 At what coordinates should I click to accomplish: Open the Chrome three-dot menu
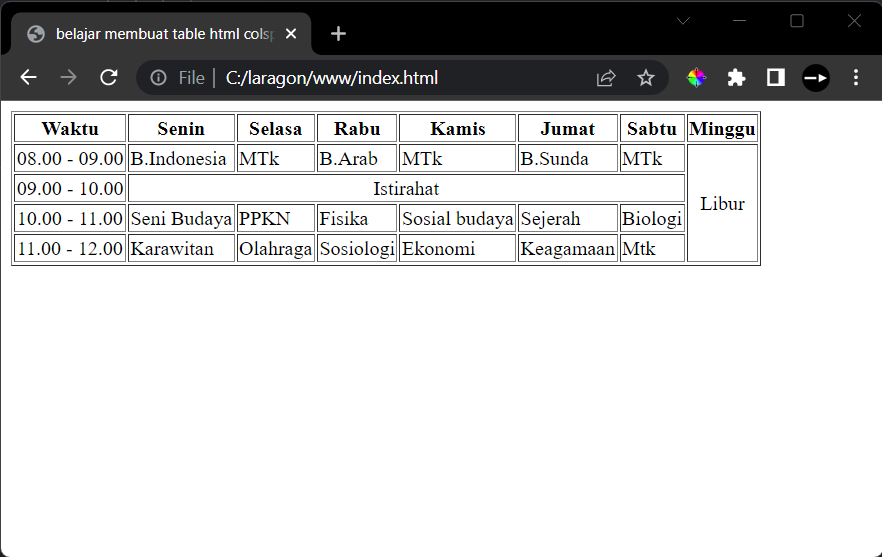856,78
